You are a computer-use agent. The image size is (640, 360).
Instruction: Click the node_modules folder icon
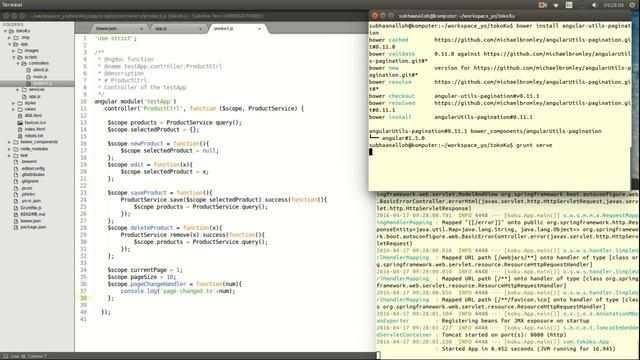(16, 149)
